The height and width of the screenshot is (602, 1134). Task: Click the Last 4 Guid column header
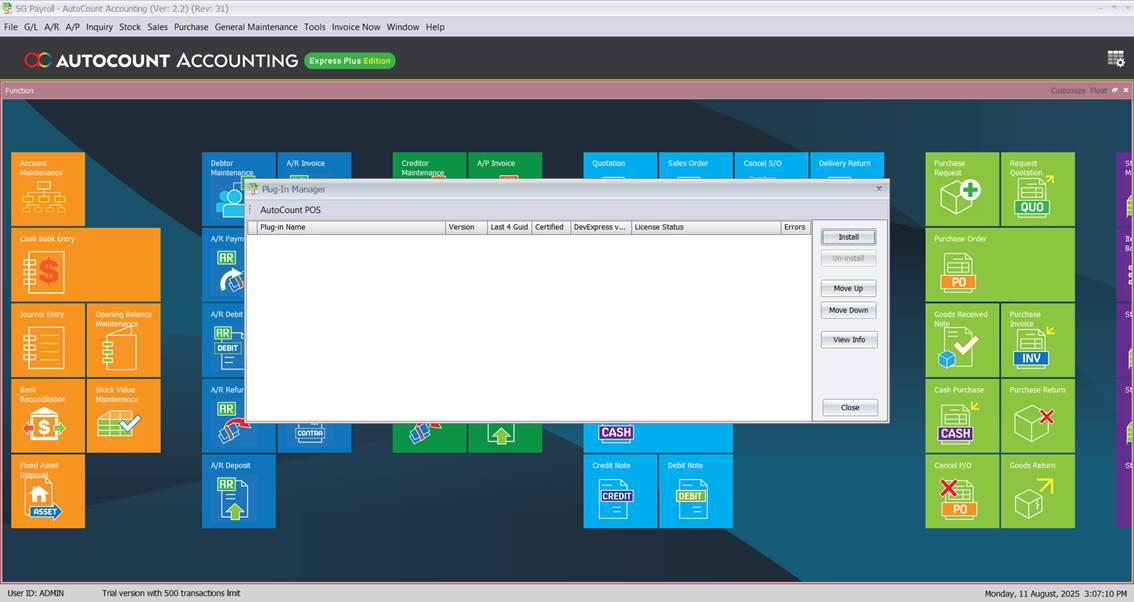509,227
